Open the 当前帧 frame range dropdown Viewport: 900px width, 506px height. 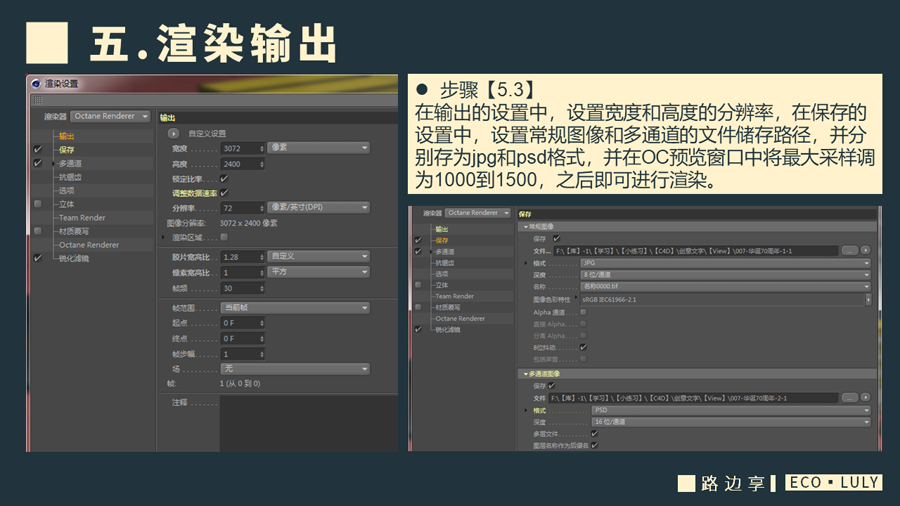point(295,308)
